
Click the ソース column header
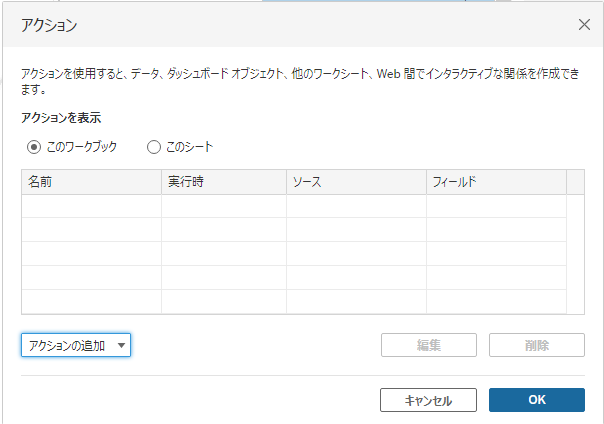pos(356,182)
